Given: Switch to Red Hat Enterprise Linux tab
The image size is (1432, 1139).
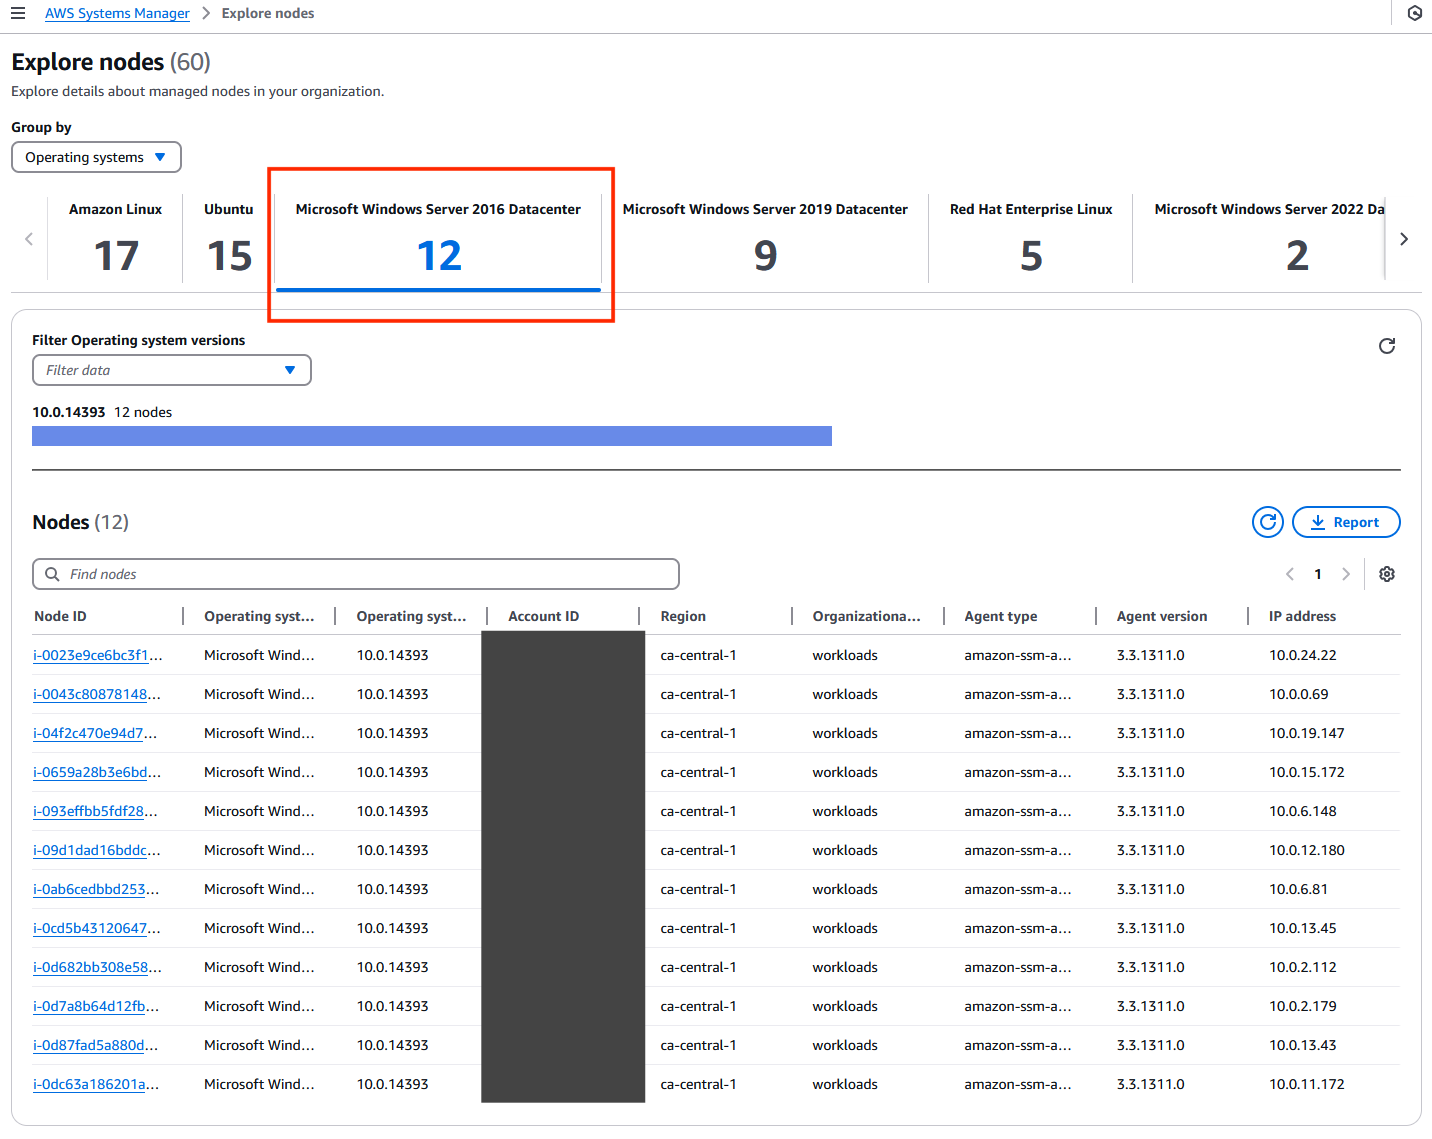Looking at the screenshot, I should click(x=1031, y=239).
